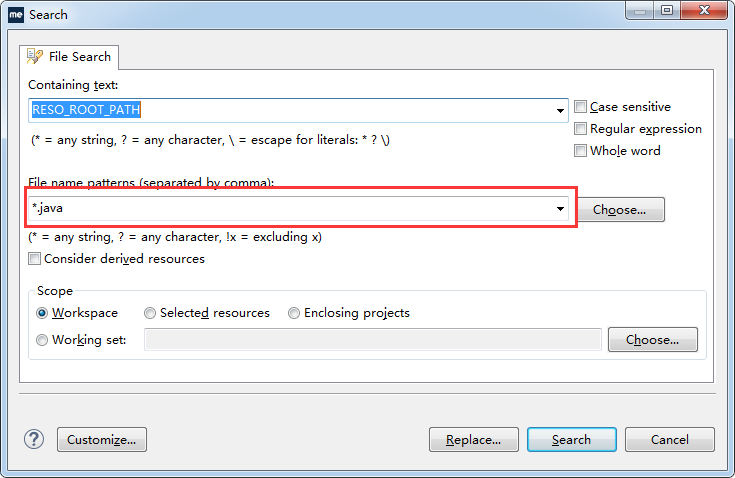This screenshot has width=735, height=478.
Task: Click the MyEclipse 'me' window icon
Action: [x=16, y=15]
